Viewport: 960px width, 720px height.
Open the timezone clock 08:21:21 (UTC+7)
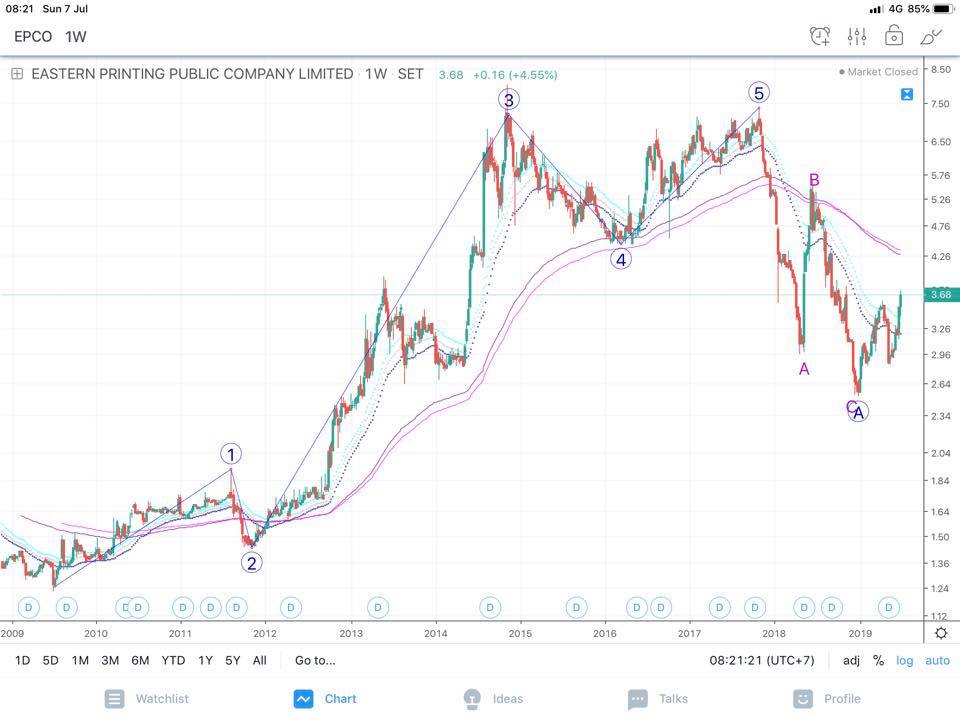point(762,660)
